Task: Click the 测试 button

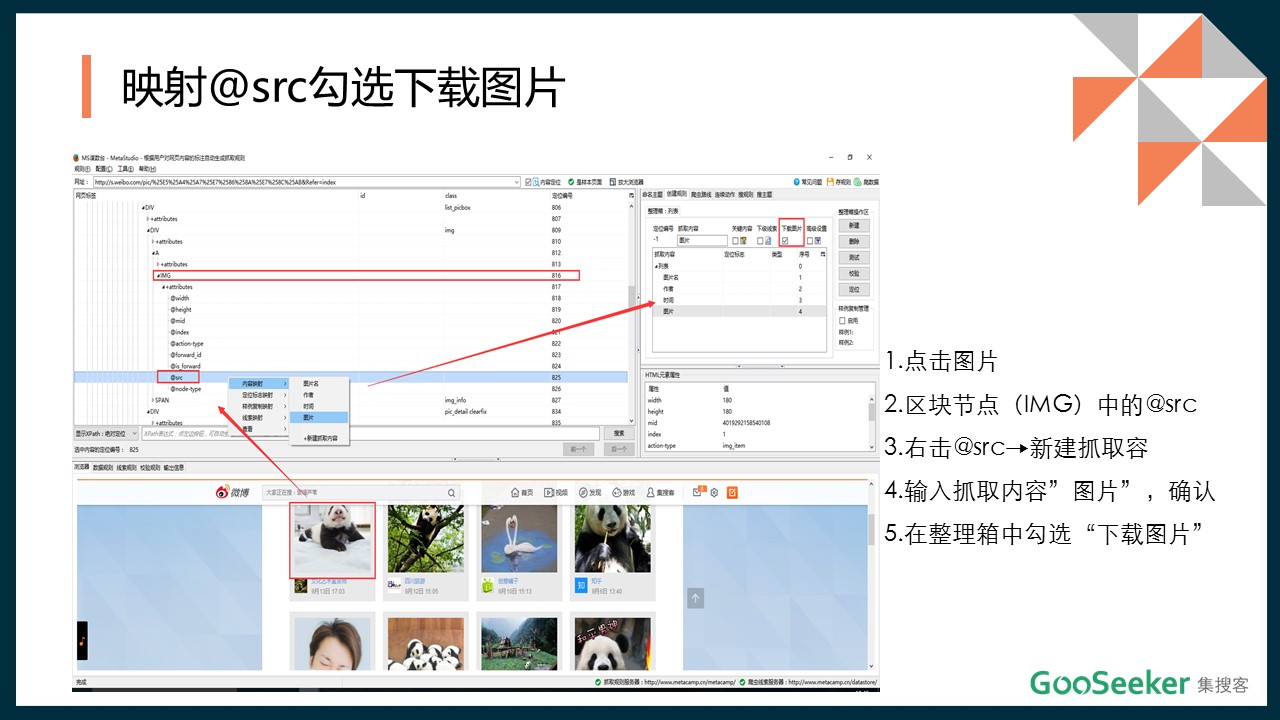Action: (853, 258)
